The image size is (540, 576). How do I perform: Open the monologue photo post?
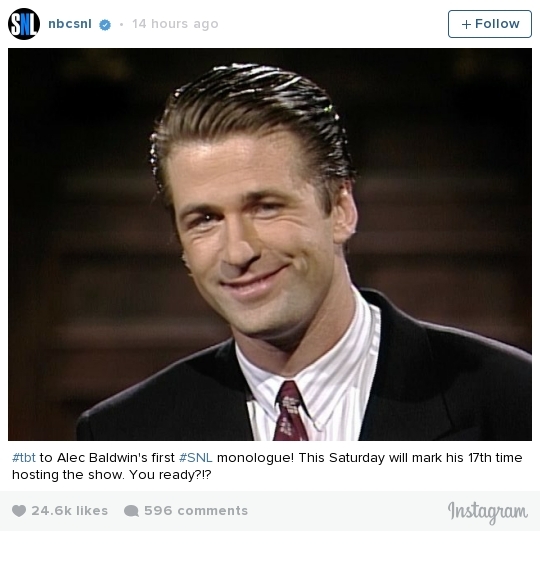[270, 244]
